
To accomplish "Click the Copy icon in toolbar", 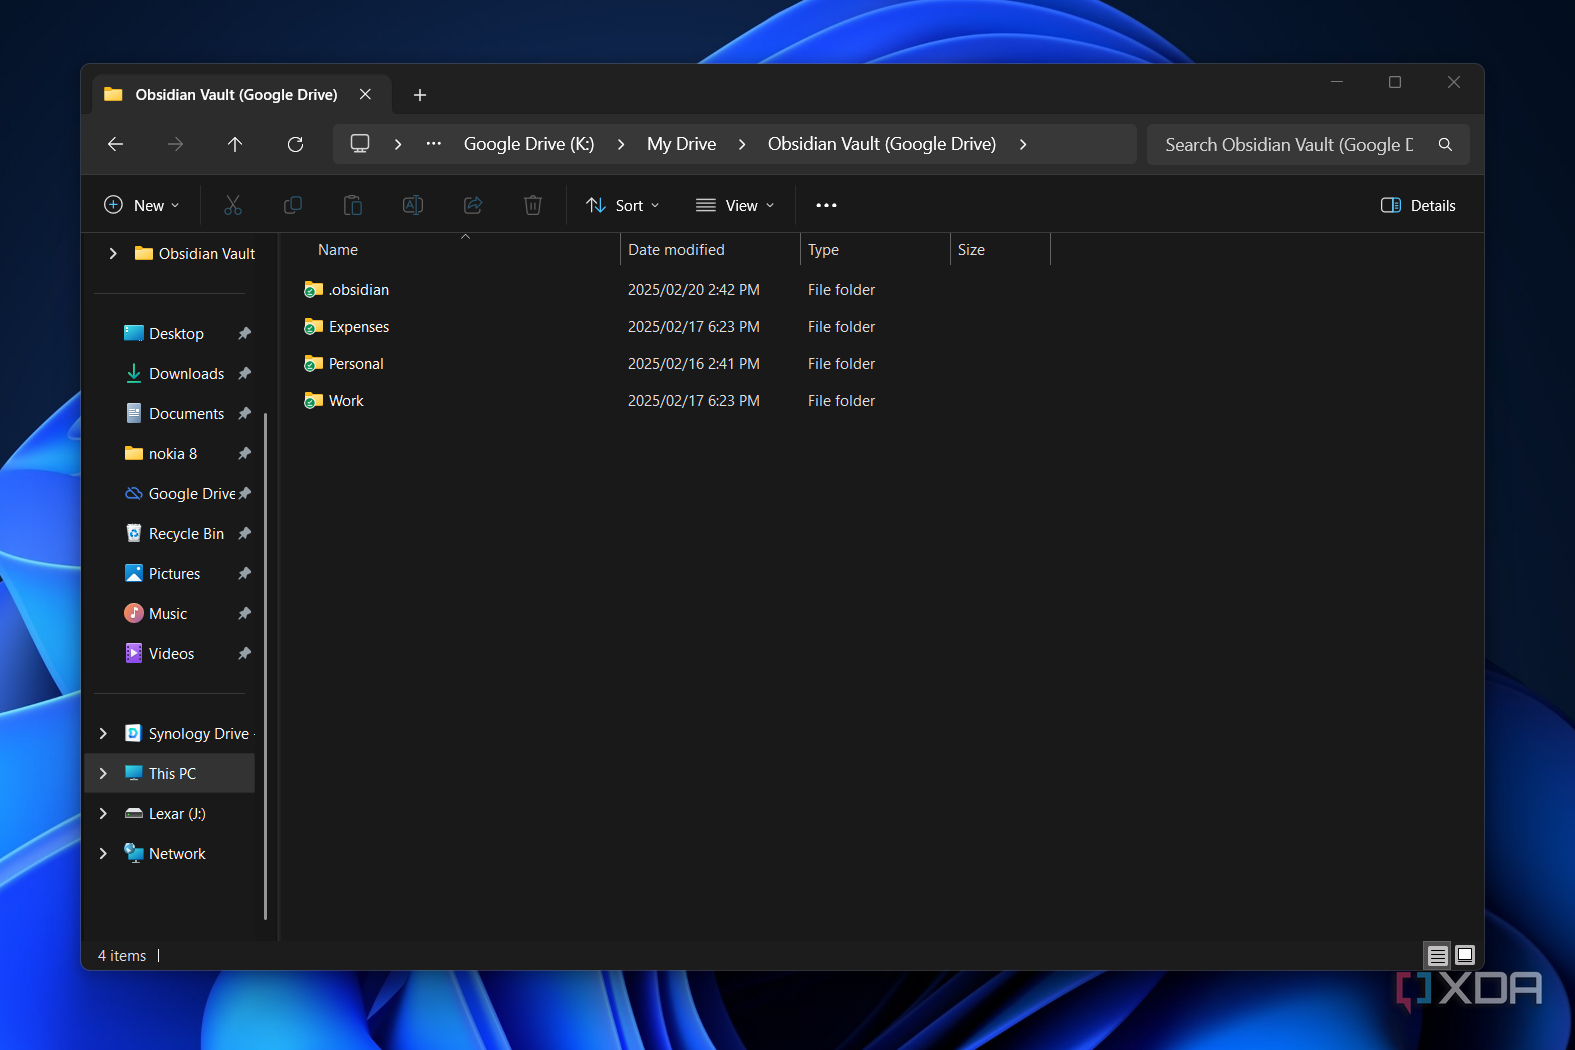I will pyautogui.click(x=293, y=205).
